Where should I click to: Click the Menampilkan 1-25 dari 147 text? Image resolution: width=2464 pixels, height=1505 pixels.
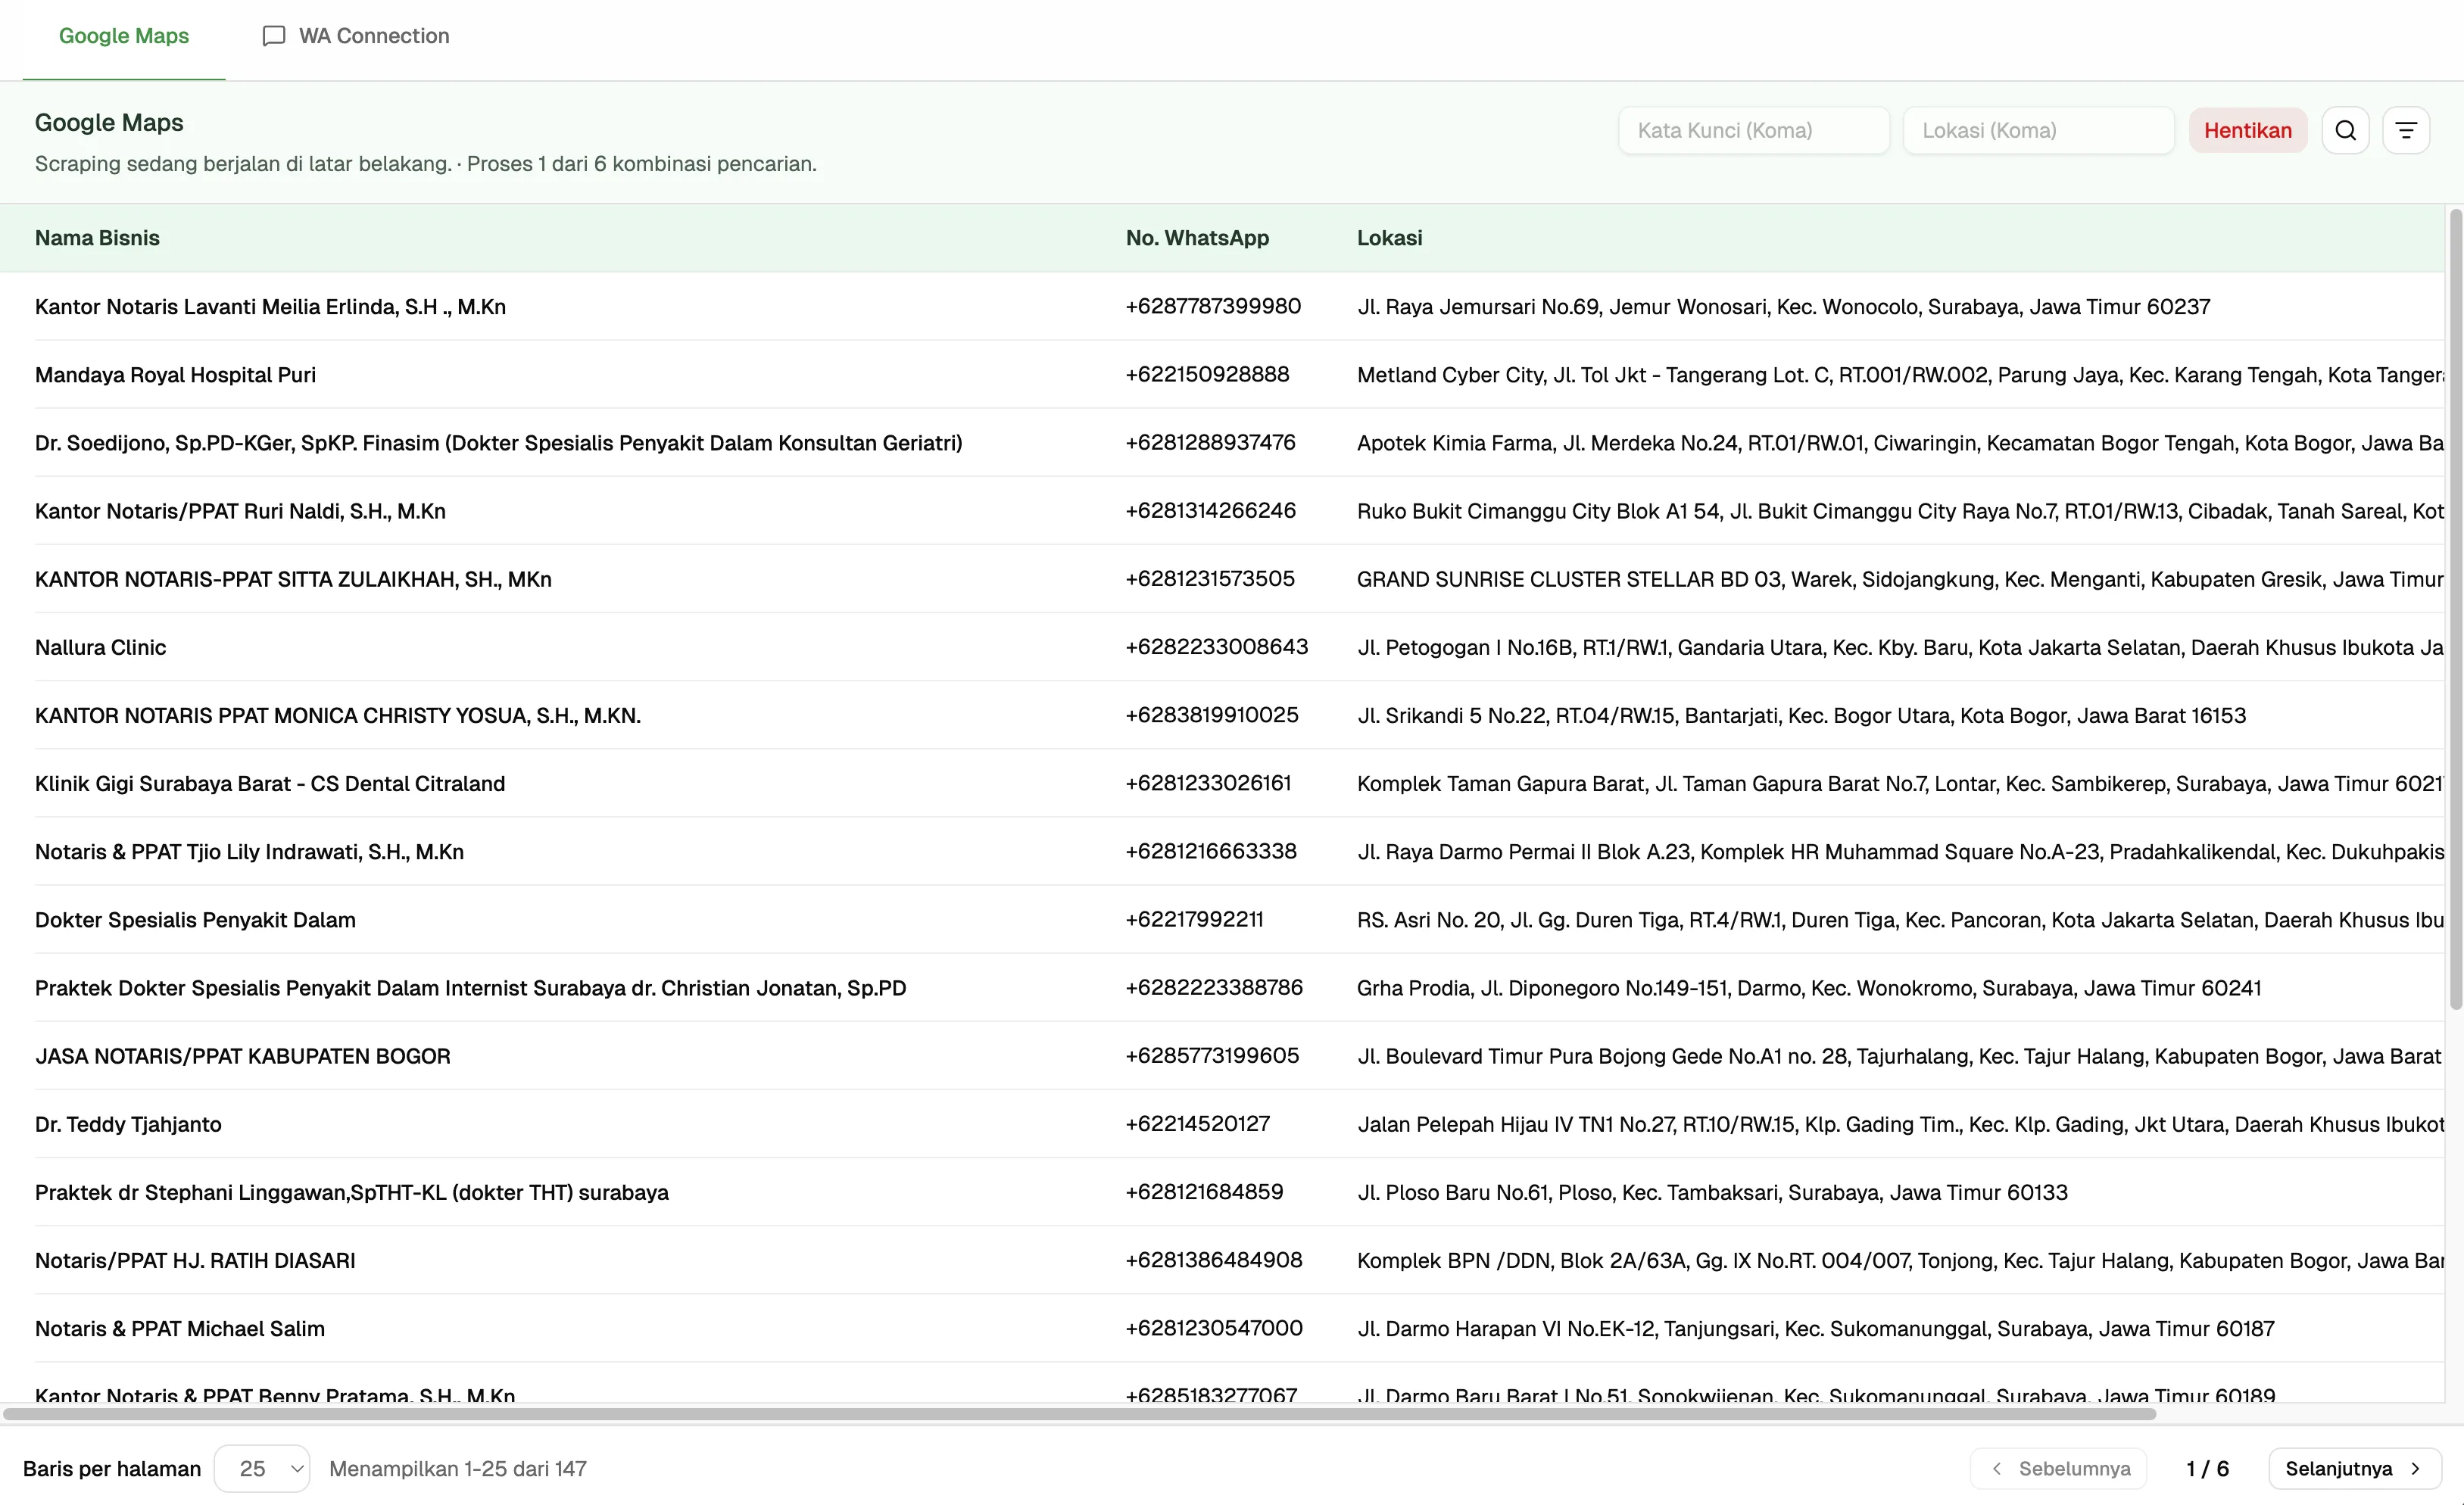(x=458, y=1468)
